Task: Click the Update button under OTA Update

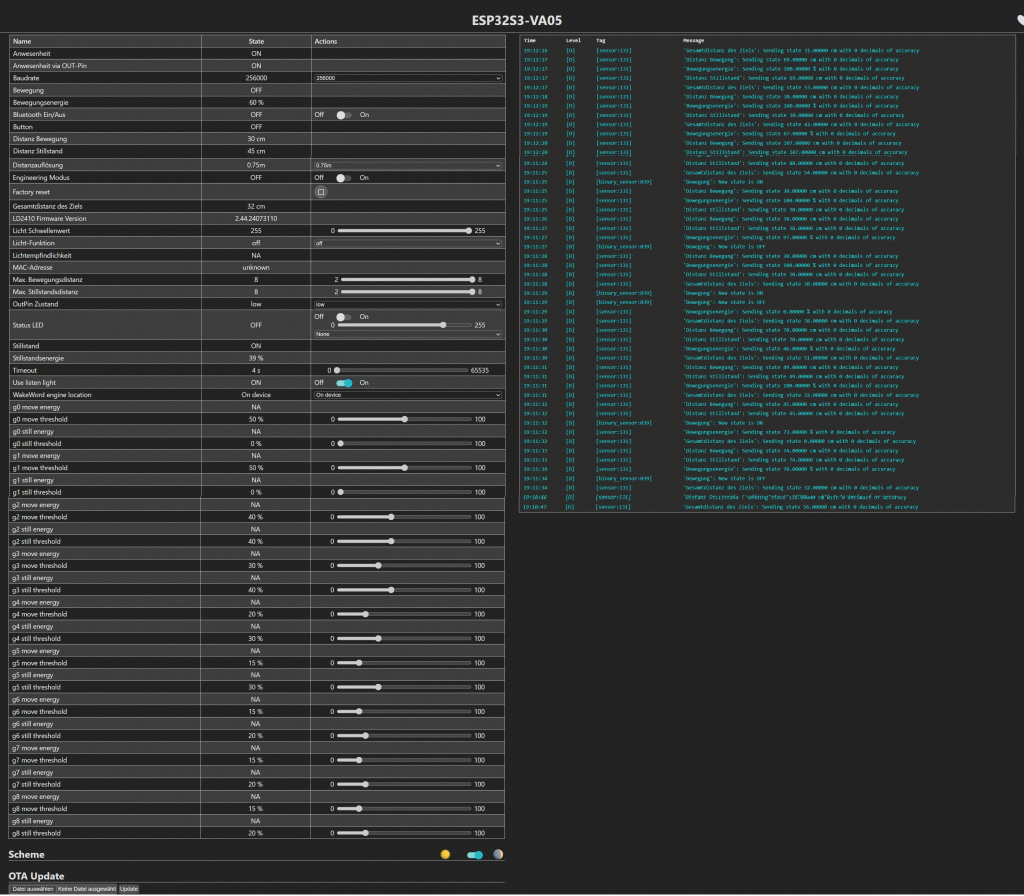Action: 129,888
